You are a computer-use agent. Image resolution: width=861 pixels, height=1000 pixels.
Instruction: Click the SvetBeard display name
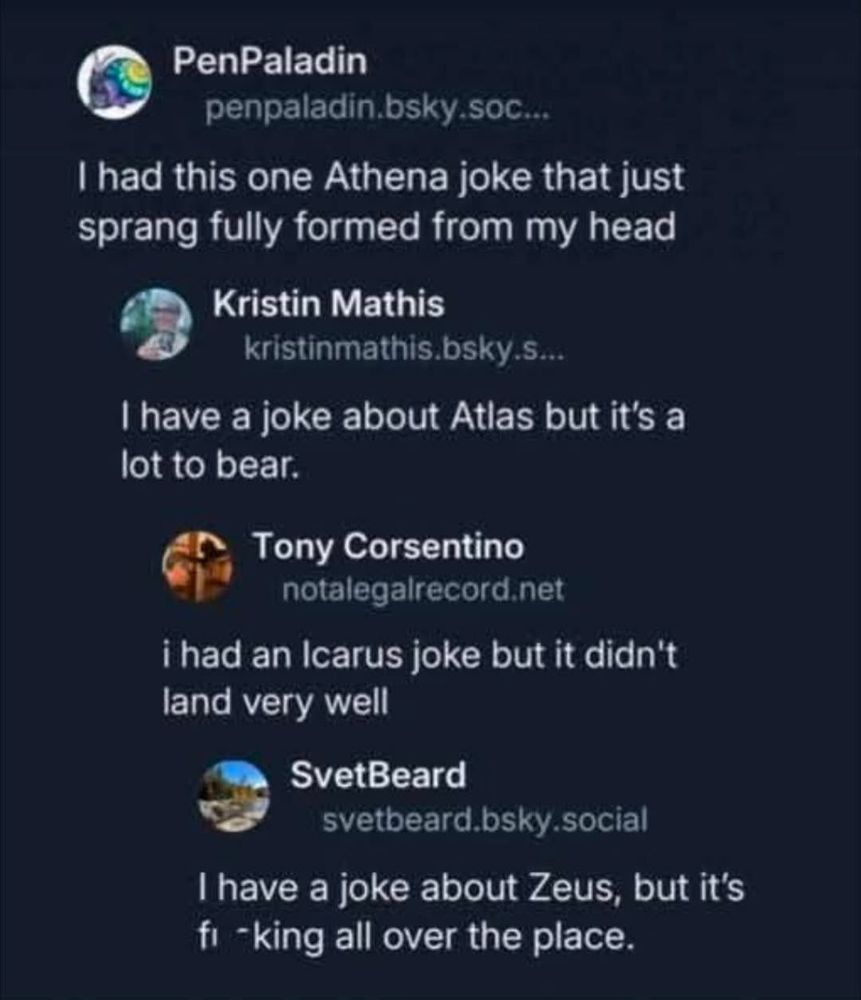pos(378,774)
